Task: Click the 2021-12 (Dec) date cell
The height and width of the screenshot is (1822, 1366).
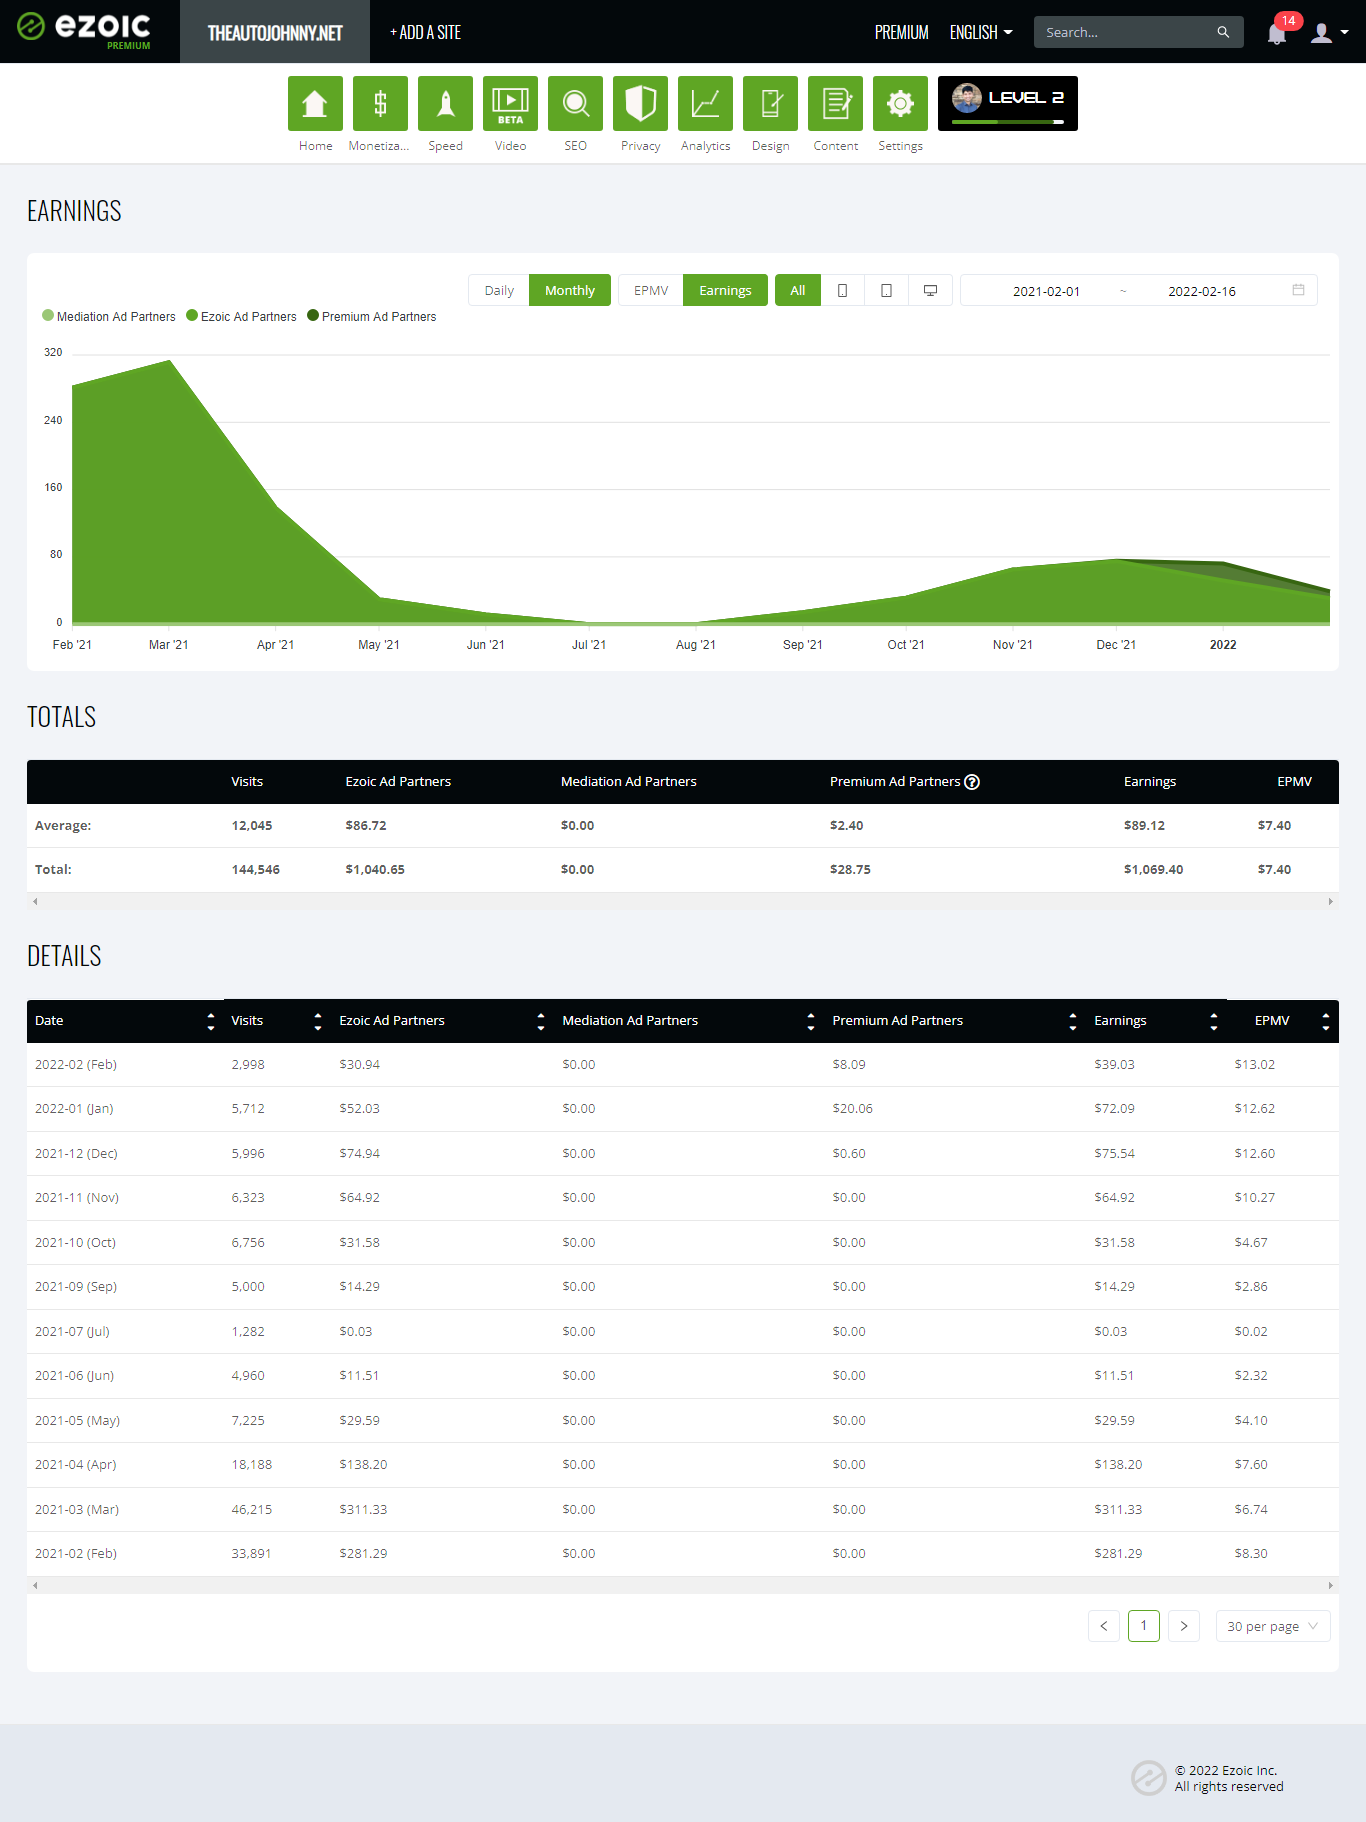Action: 76,1154
